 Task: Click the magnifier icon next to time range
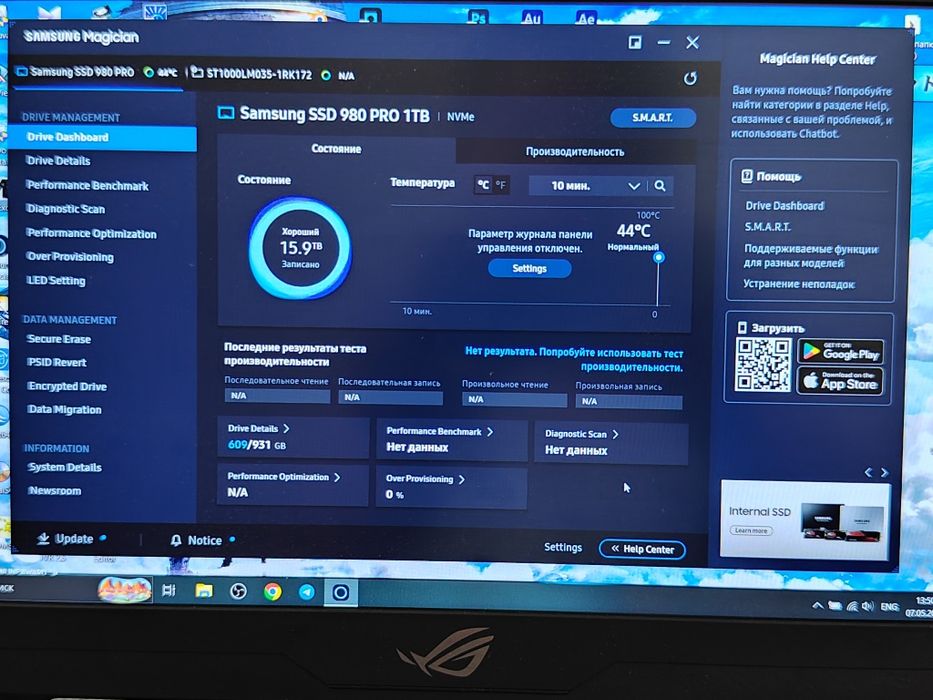click(x=660, y=186)
